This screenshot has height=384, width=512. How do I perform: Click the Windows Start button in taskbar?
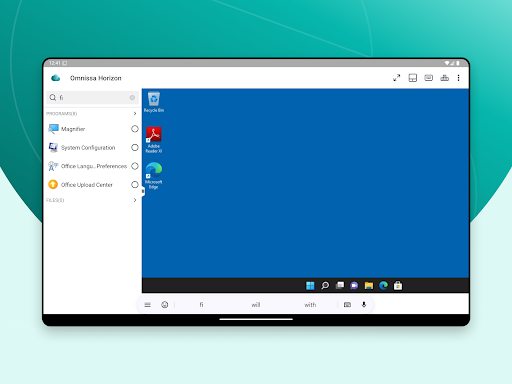[310, 286]
